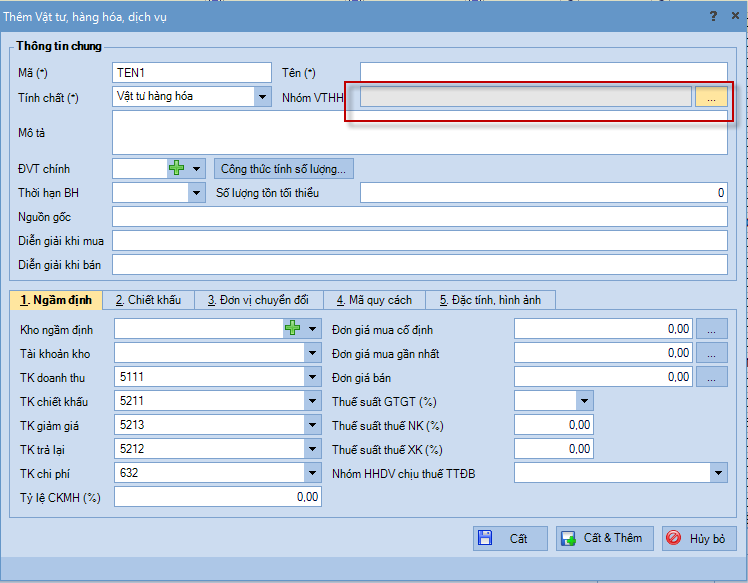
Task: Open the Thời hạn BH dropdown
Action: [x=196, y=193]
